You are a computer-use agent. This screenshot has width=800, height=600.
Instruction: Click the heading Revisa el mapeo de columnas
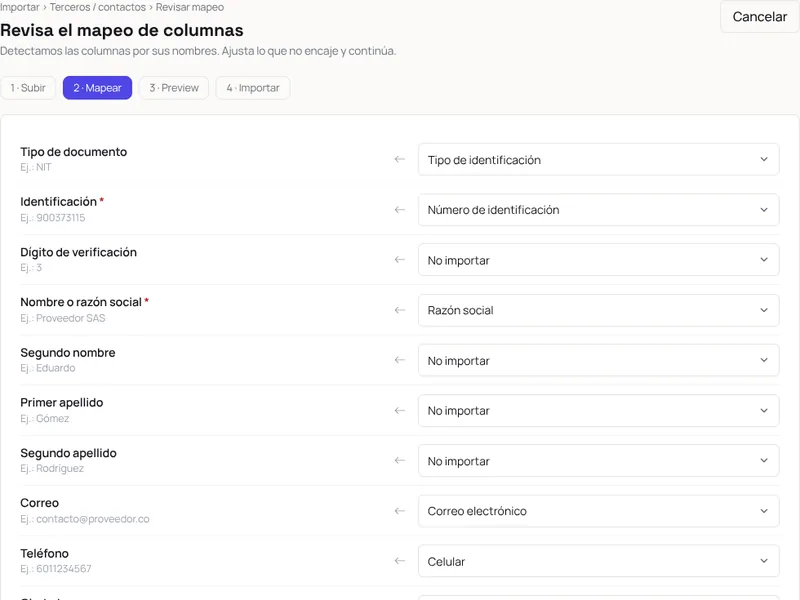[121, 31]
